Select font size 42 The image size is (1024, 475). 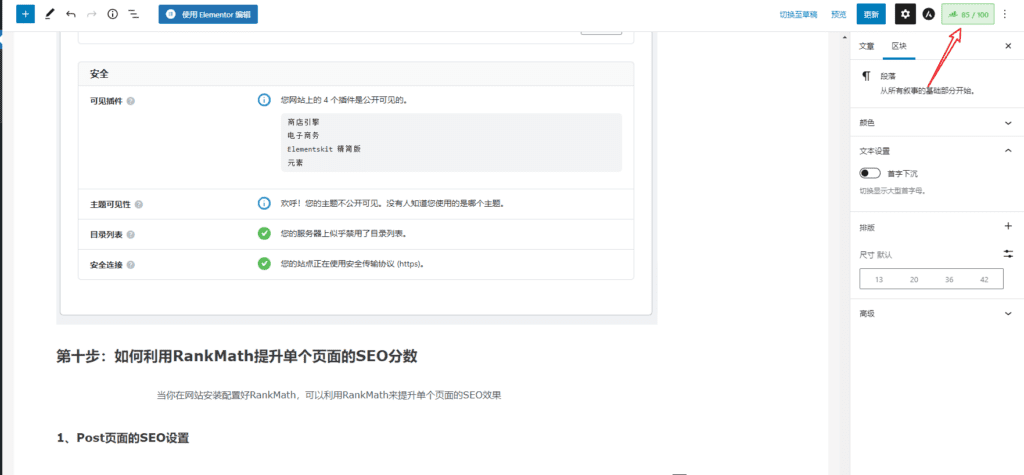(x=984, y=280)
